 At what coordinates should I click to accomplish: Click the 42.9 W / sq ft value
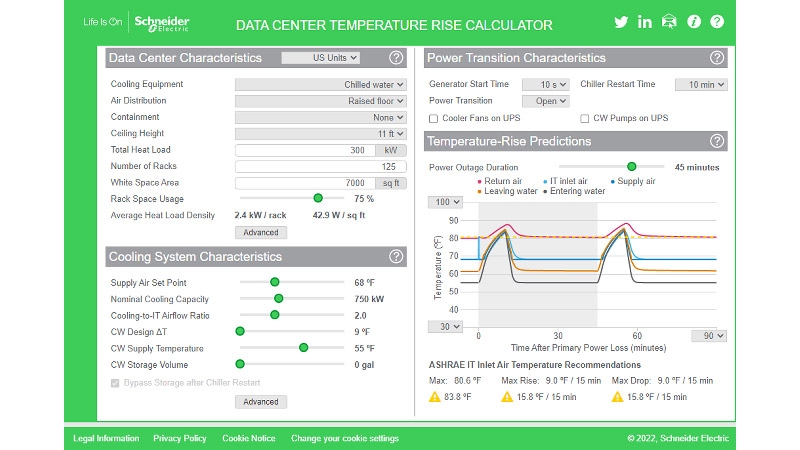click(339, 215)
